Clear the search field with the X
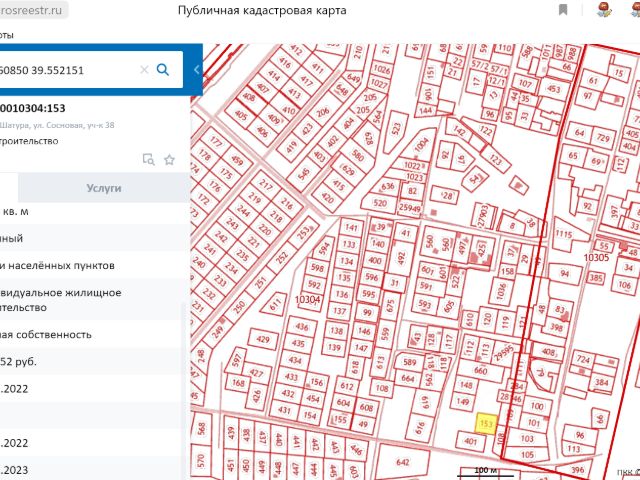 [x=144, y=70]
